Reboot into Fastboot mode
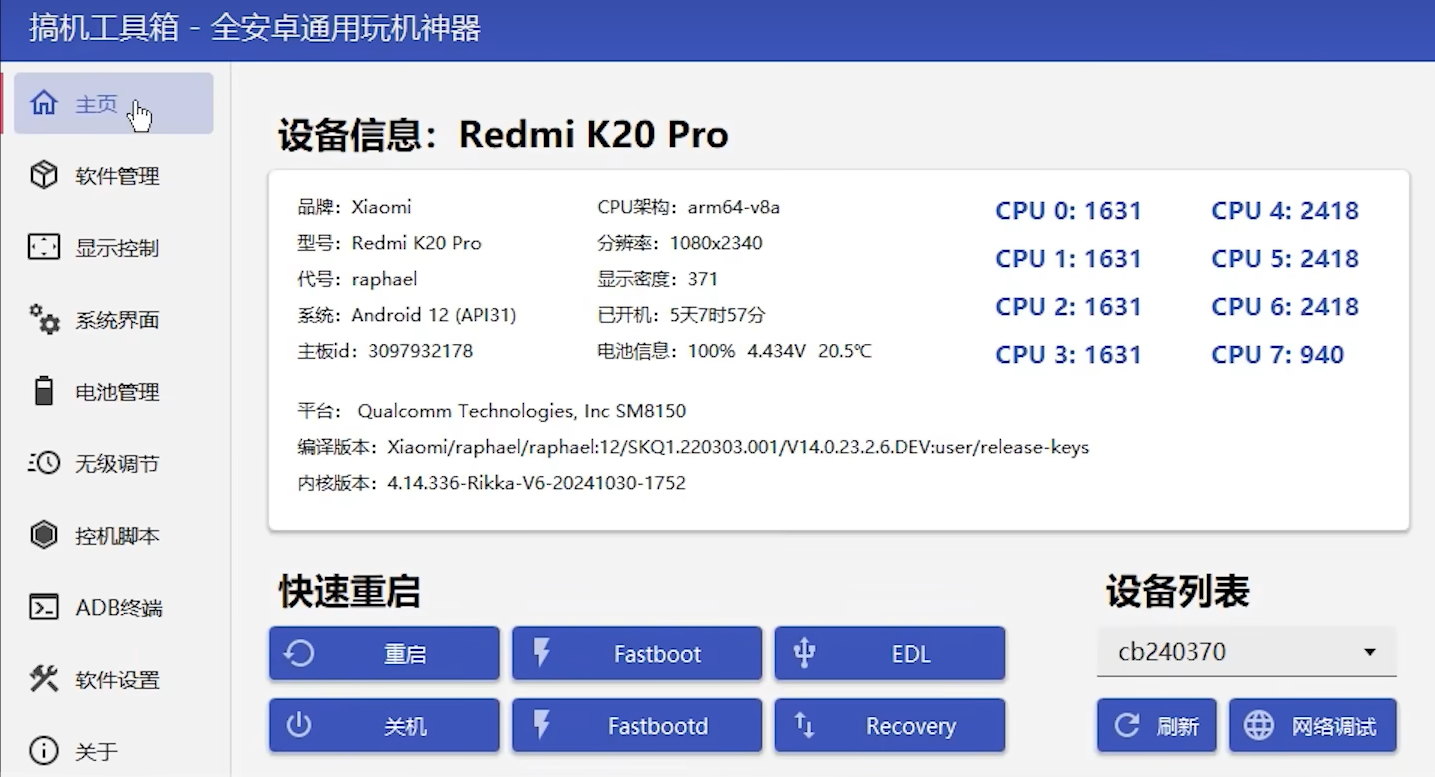 tap(636, 654)
